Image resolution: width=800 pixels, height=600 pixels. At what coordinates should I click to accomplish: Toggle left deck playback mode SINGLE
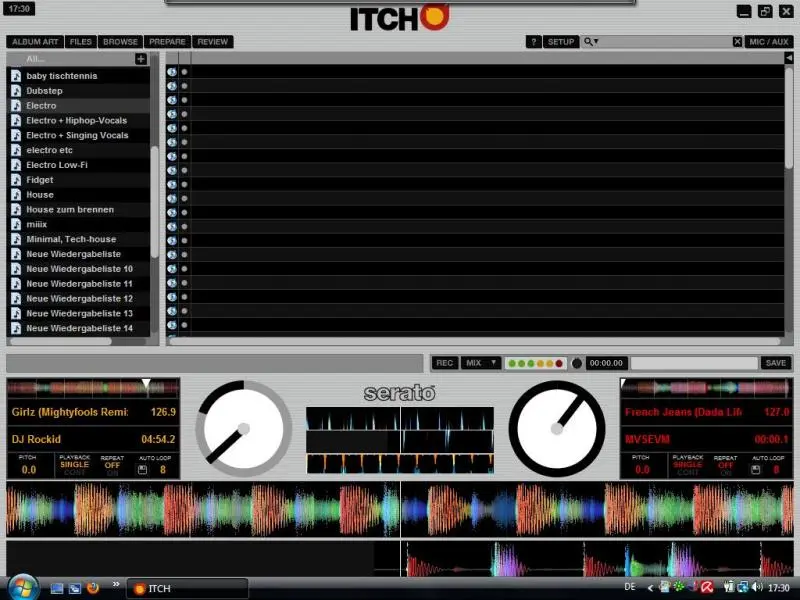74,465
